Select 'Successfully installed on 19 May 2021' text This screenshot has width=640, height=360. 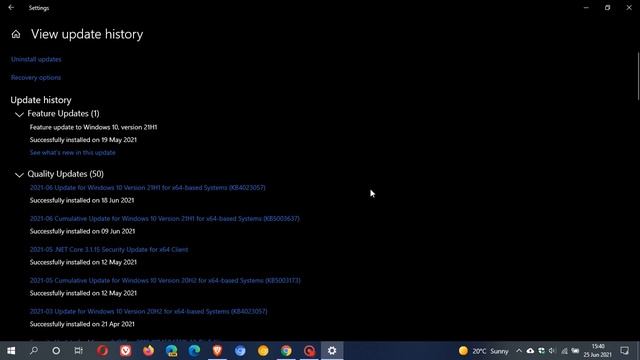pos(83,140)
